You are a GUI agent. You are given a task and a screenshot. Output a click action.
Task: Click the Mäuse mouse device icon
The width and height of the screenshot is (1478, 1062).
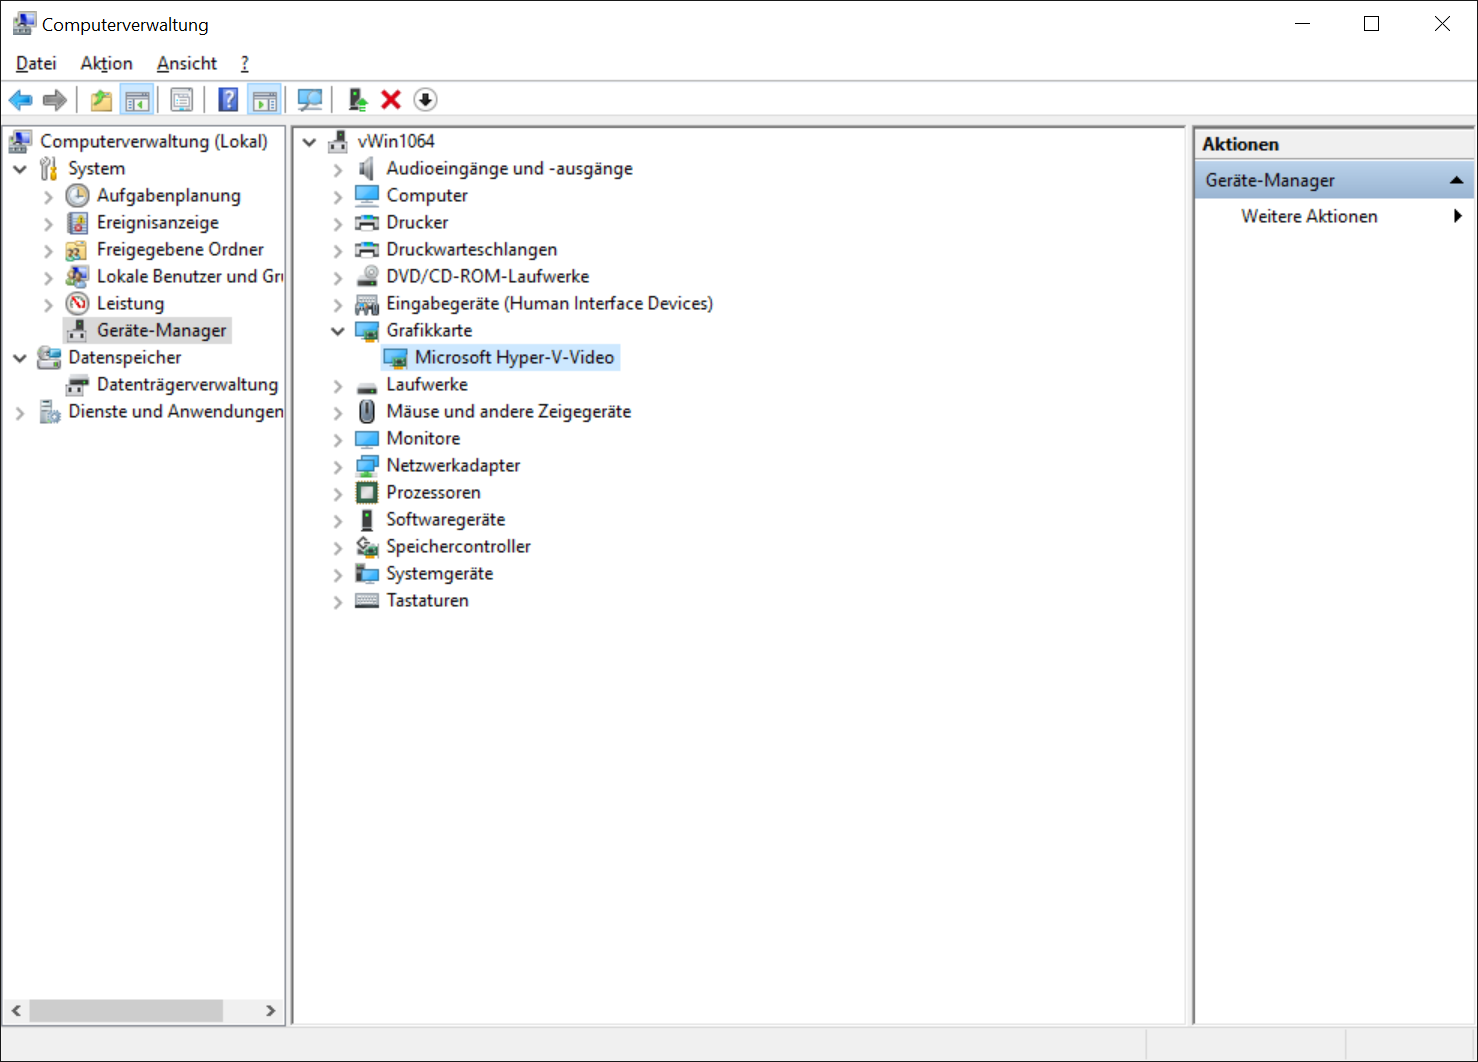coord(367,411)
